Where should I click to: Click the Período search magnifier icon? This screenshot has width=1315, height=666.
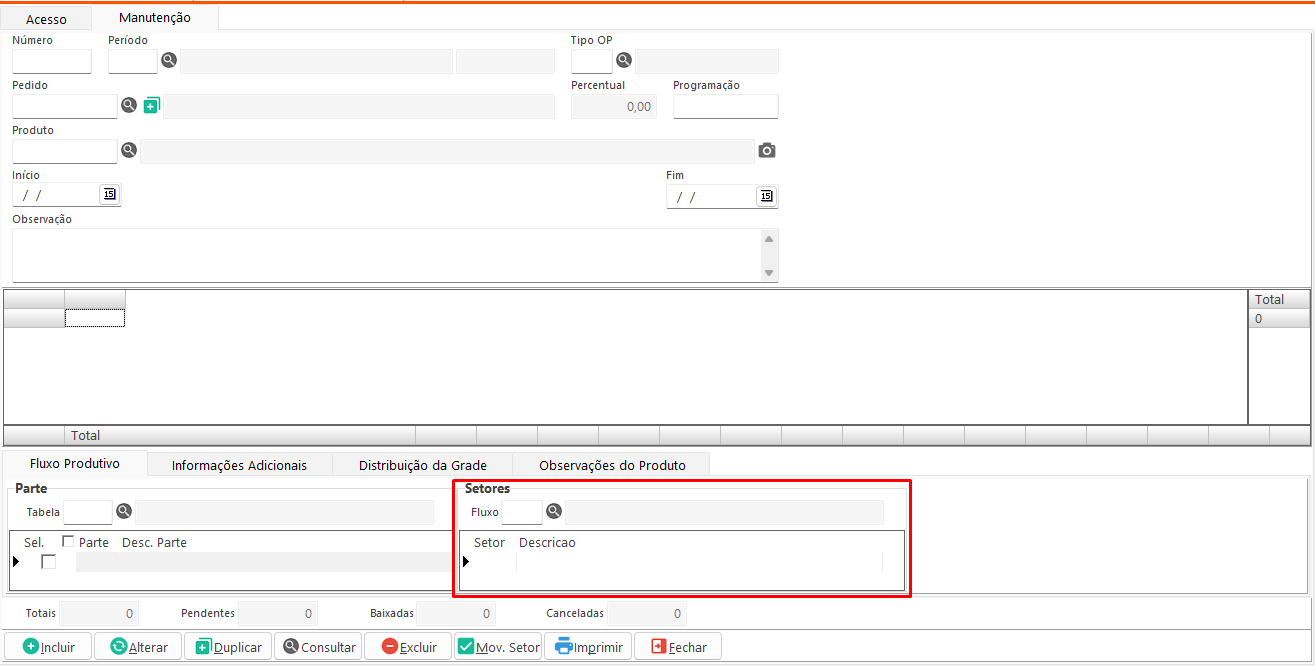pos(169,61)
